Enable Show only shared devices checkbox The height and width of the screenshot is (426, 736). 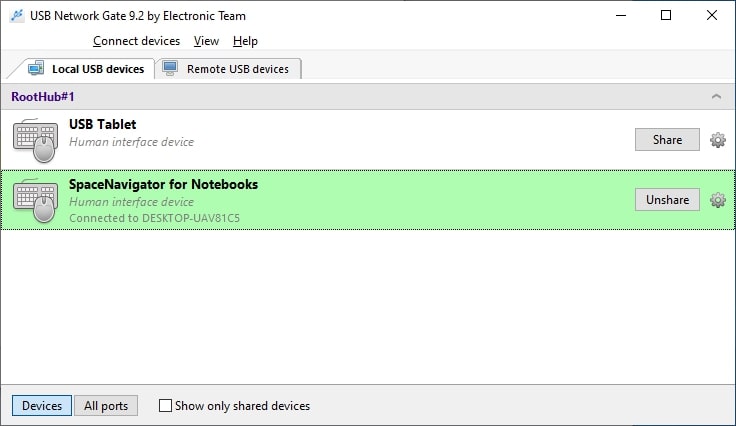[165, 406]
